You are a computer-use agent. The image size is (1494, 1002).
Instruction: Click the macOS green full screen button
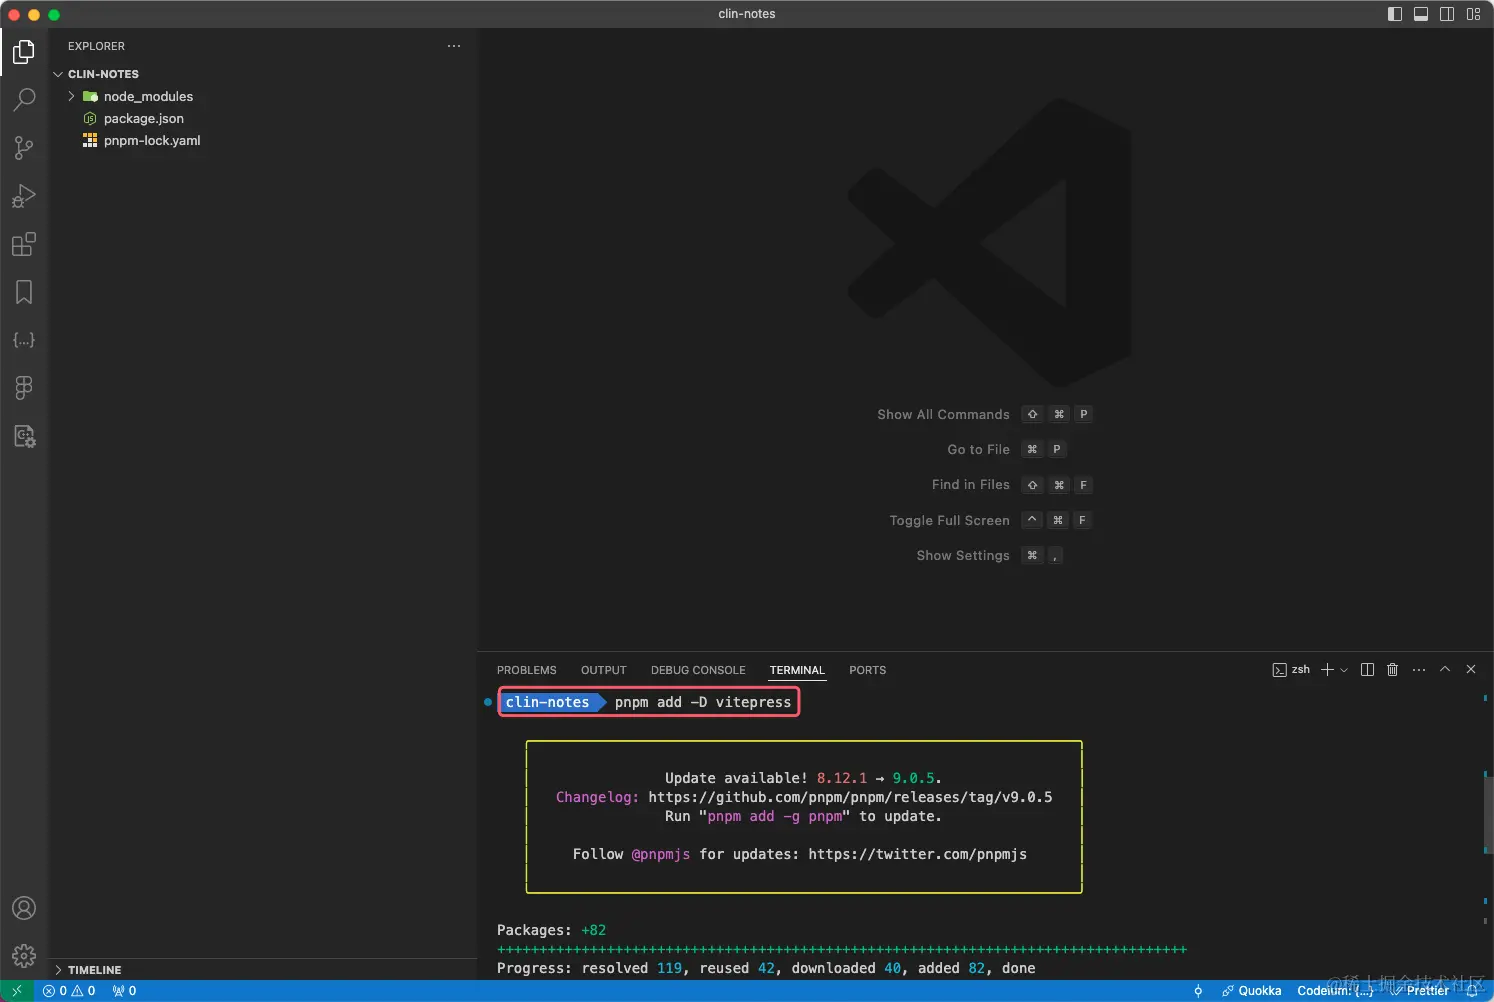(54, 15)
